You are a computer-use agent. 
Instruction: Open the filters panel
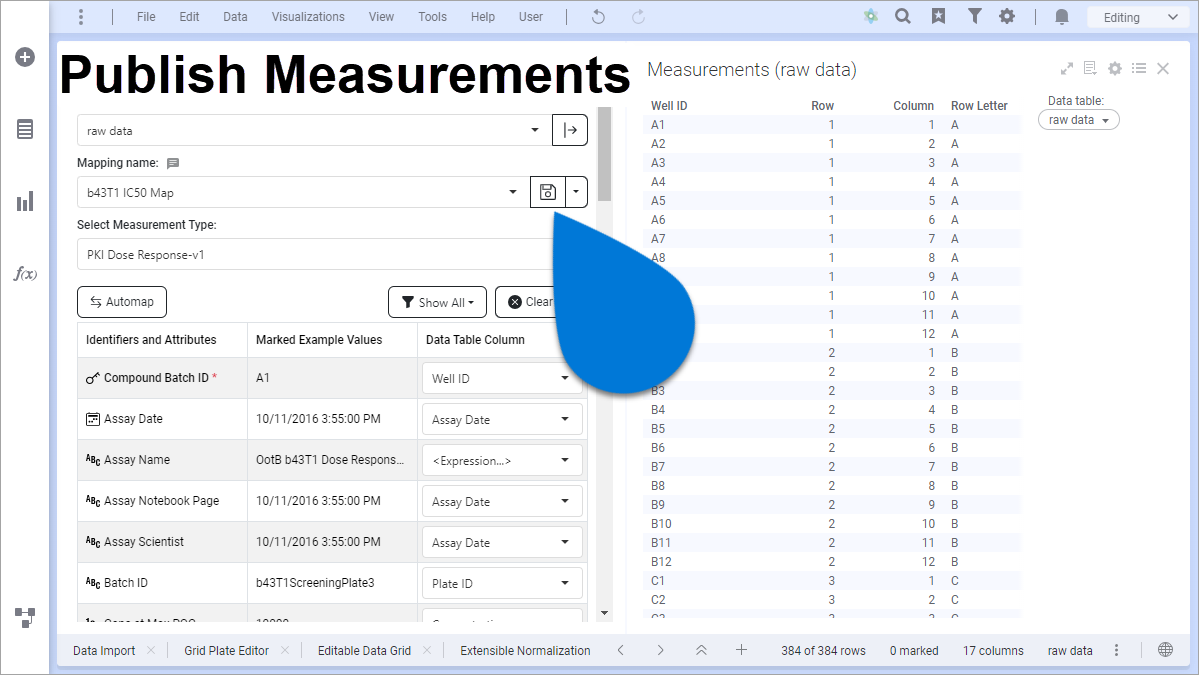[x=974, y=16]
